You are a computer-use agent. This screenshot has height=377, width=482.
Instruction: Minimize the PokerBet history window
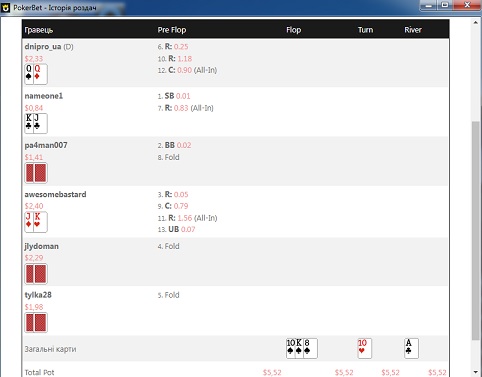pos(428,5)
